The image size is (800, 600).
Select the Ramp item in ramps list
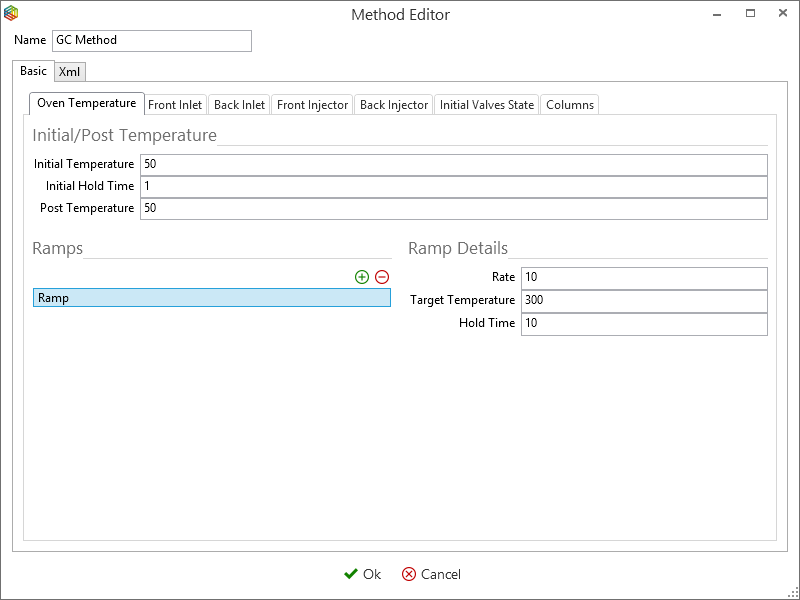pyautogui.click(x=212, y=298)
